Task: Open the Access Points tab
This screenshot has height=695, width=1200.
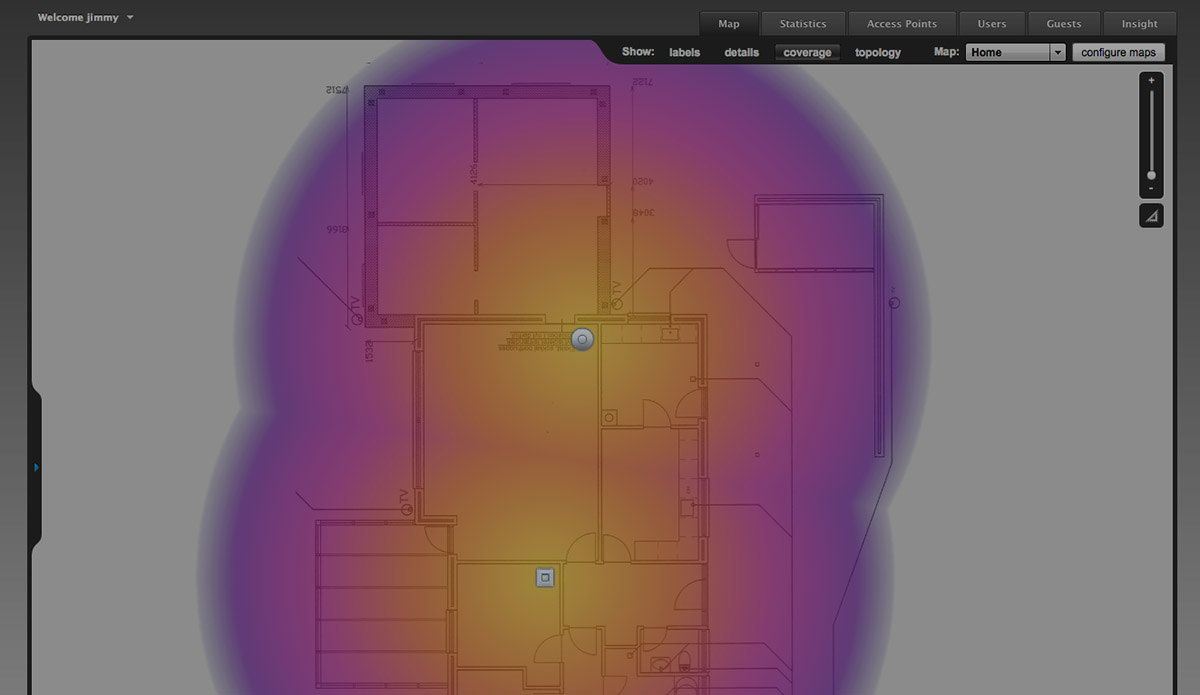Action: [x=902, y=24]
